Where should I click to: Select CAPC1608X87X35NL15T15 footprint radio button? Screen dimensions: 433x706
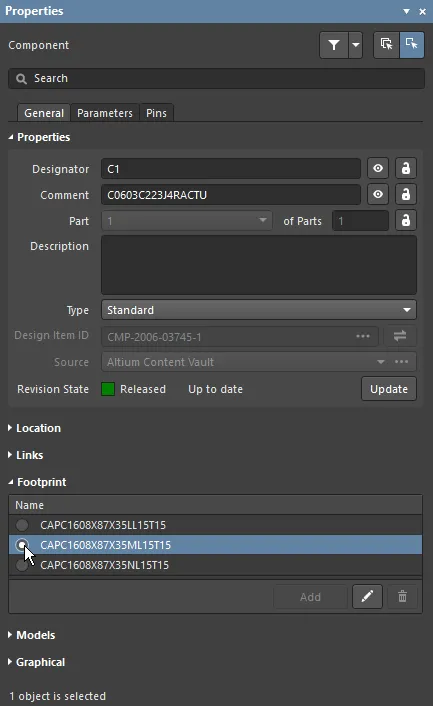click(22, 565)
